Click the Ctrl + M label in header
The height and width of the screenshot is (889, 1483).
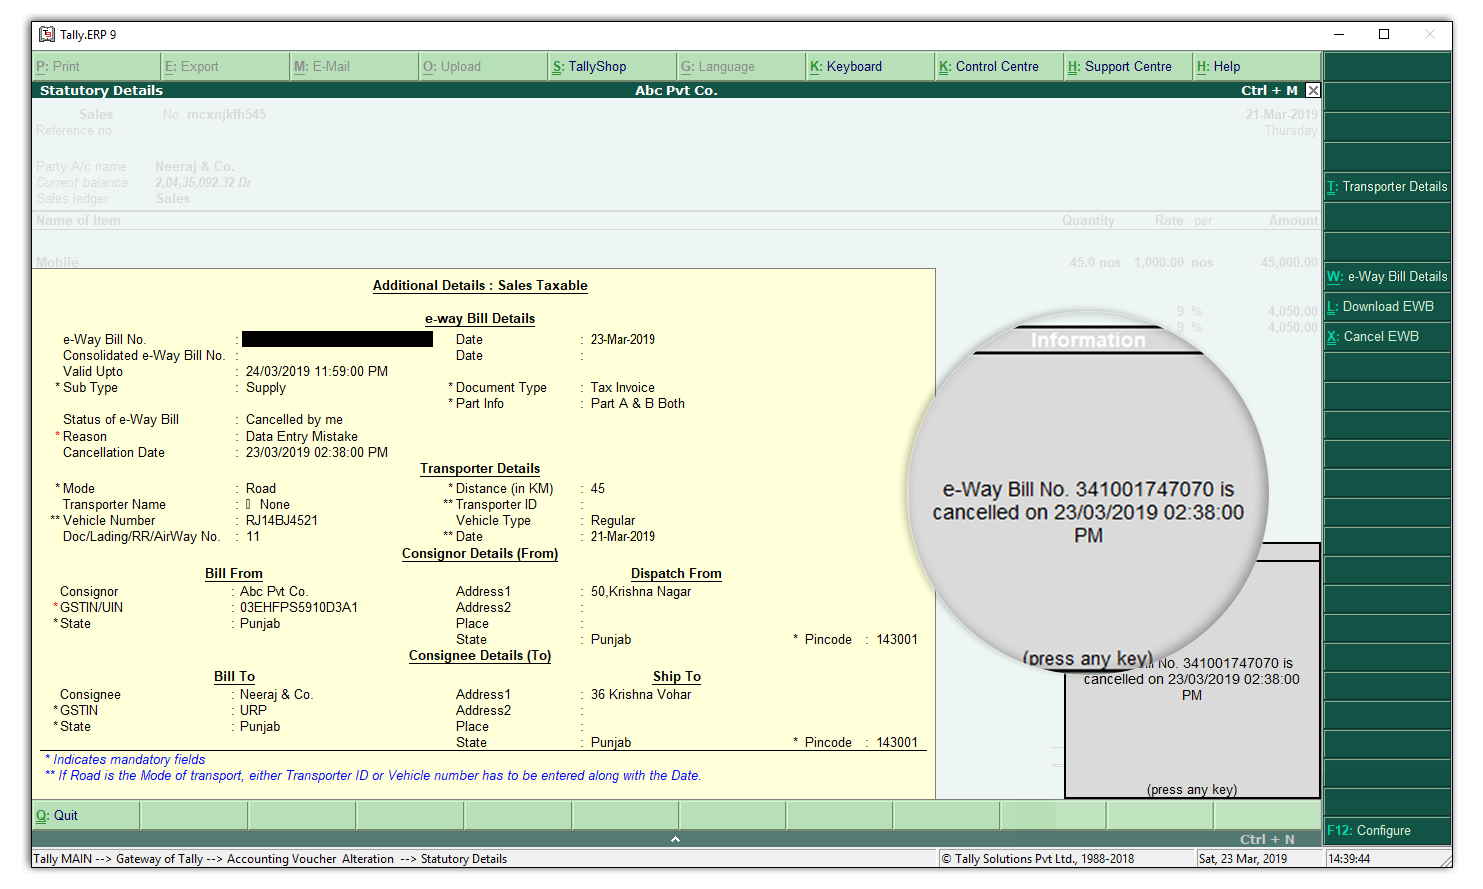1269,90
